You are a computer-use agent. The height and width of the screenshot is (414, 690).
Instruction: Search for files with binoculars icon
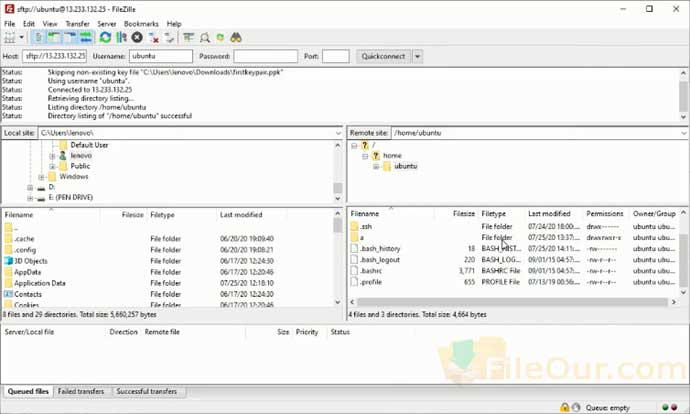tap(236, 38)
